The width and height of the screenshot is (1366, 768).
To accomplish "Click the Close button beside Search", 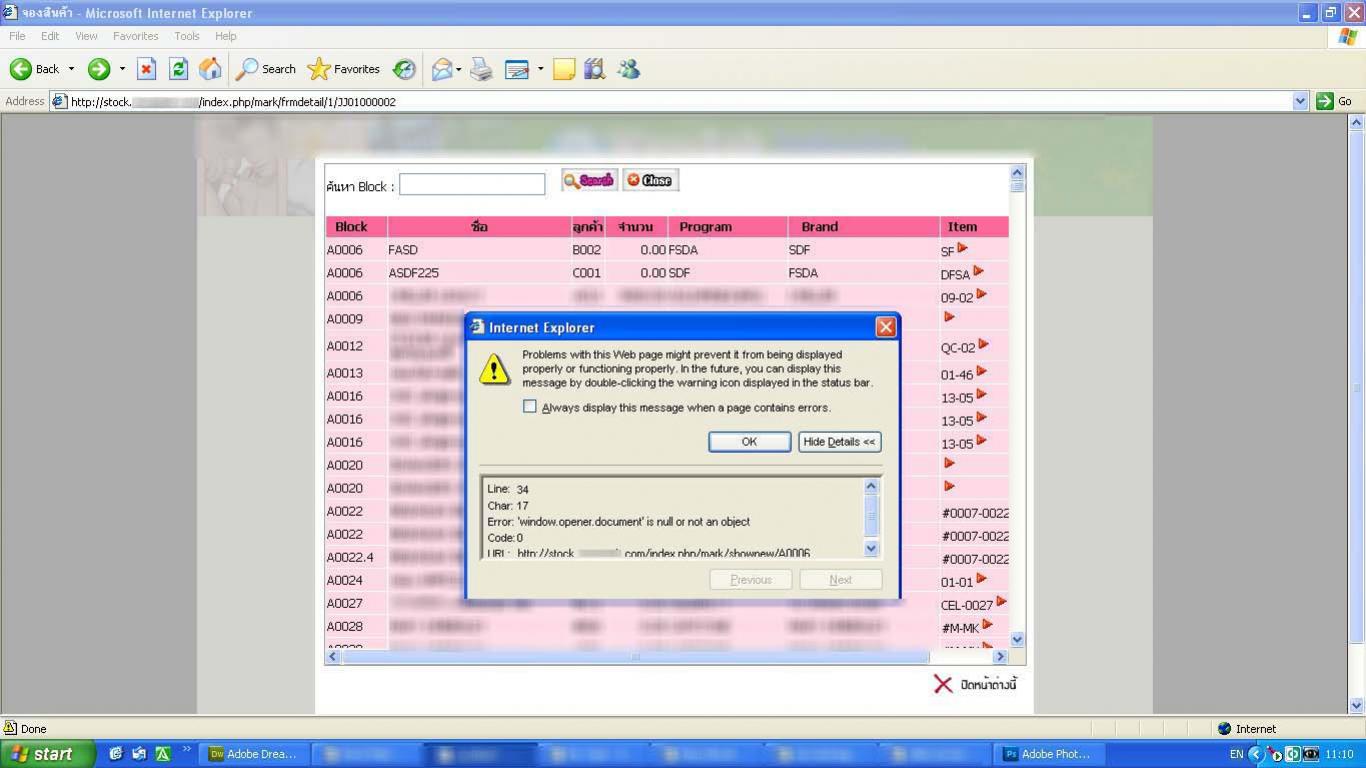I will coord(651,180).
